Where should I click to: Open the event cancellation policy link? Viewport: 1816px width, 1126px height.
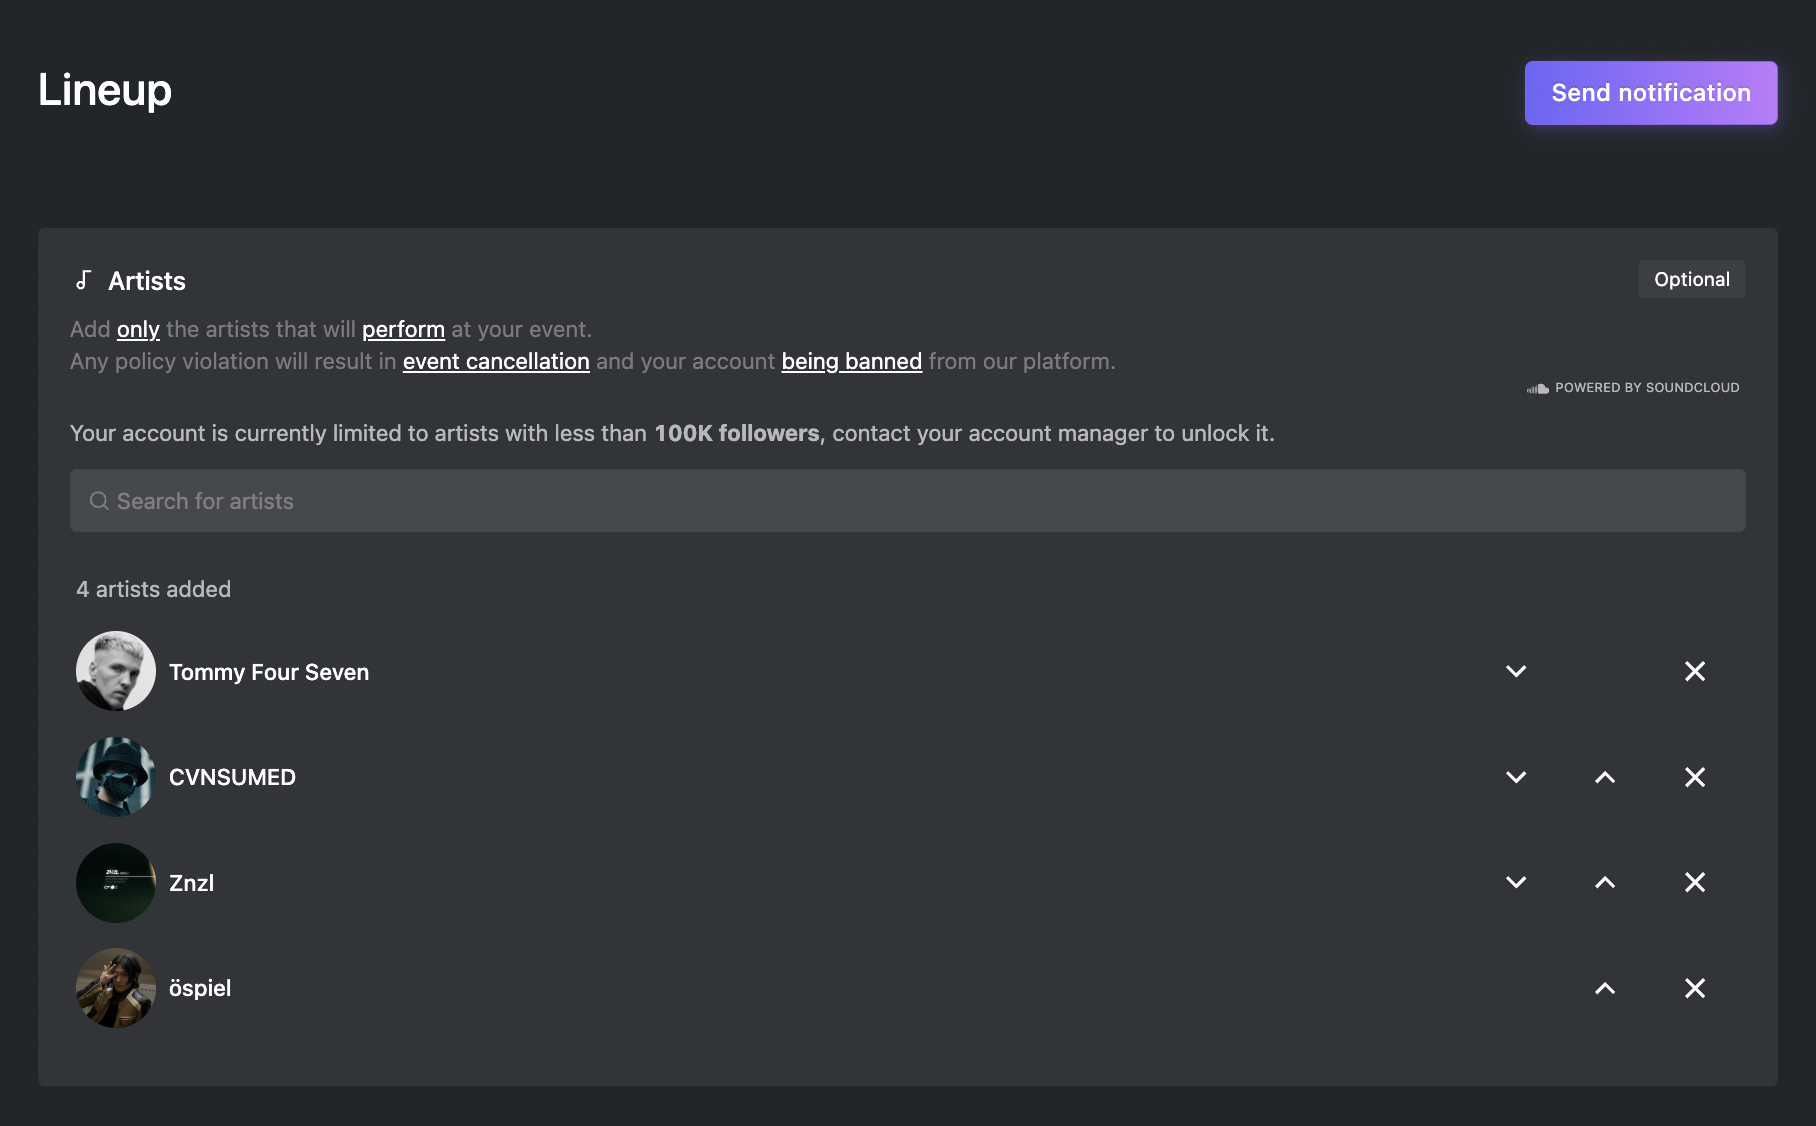(496, 361)
